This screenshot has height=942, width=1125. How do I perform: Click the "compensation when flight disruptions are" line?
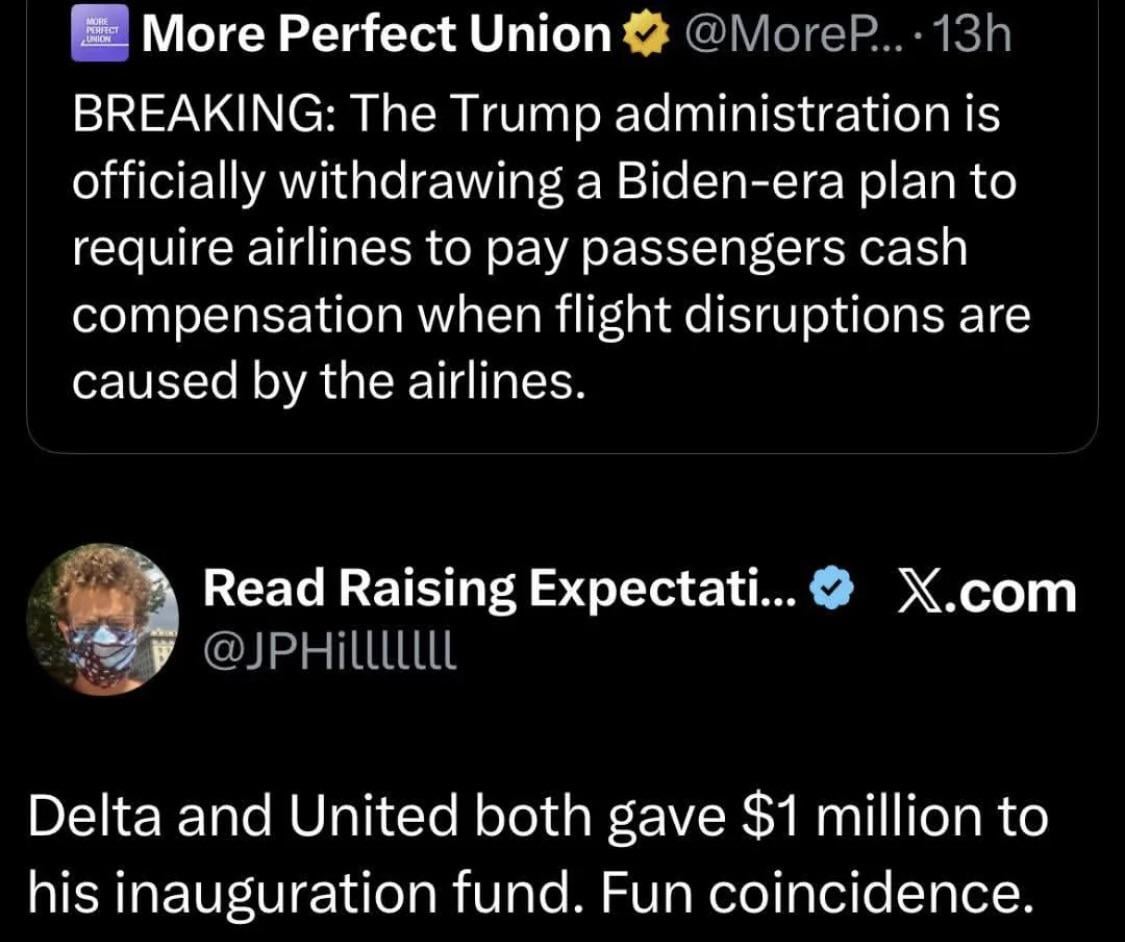[550, 314]
